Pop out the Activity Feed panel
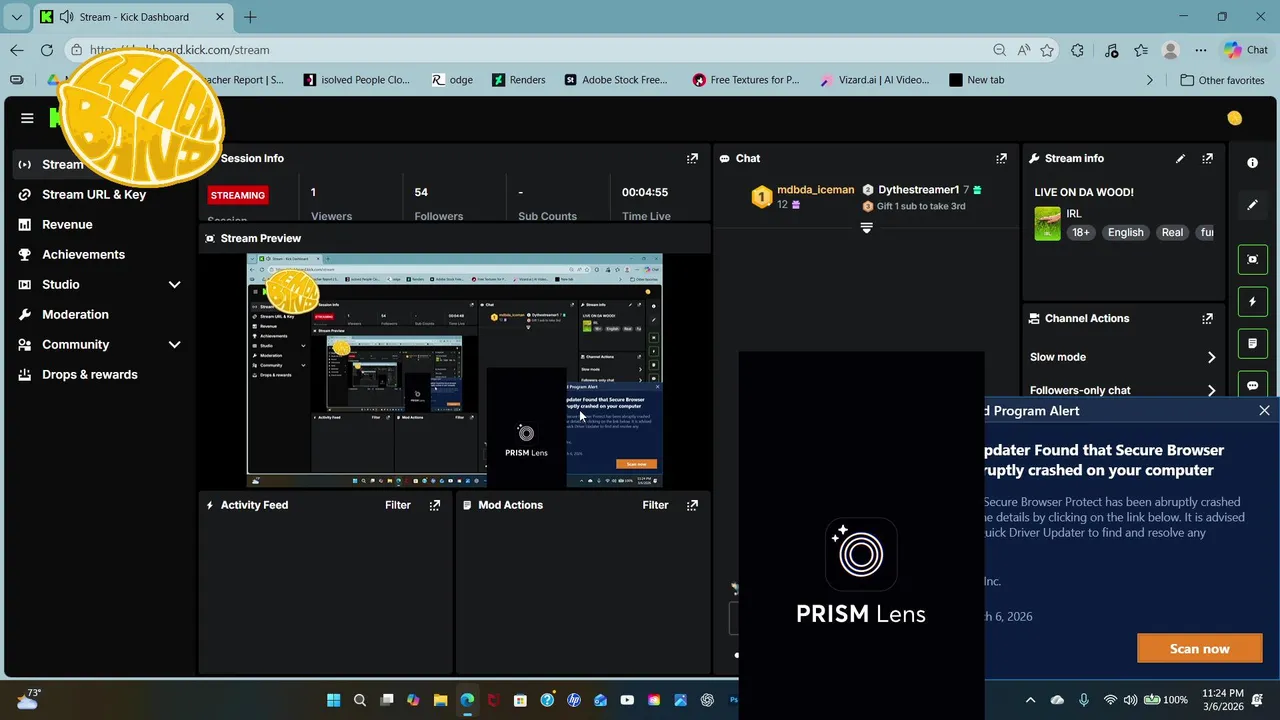This screenshot has height=720, width=1280. [x=434, y=505]
